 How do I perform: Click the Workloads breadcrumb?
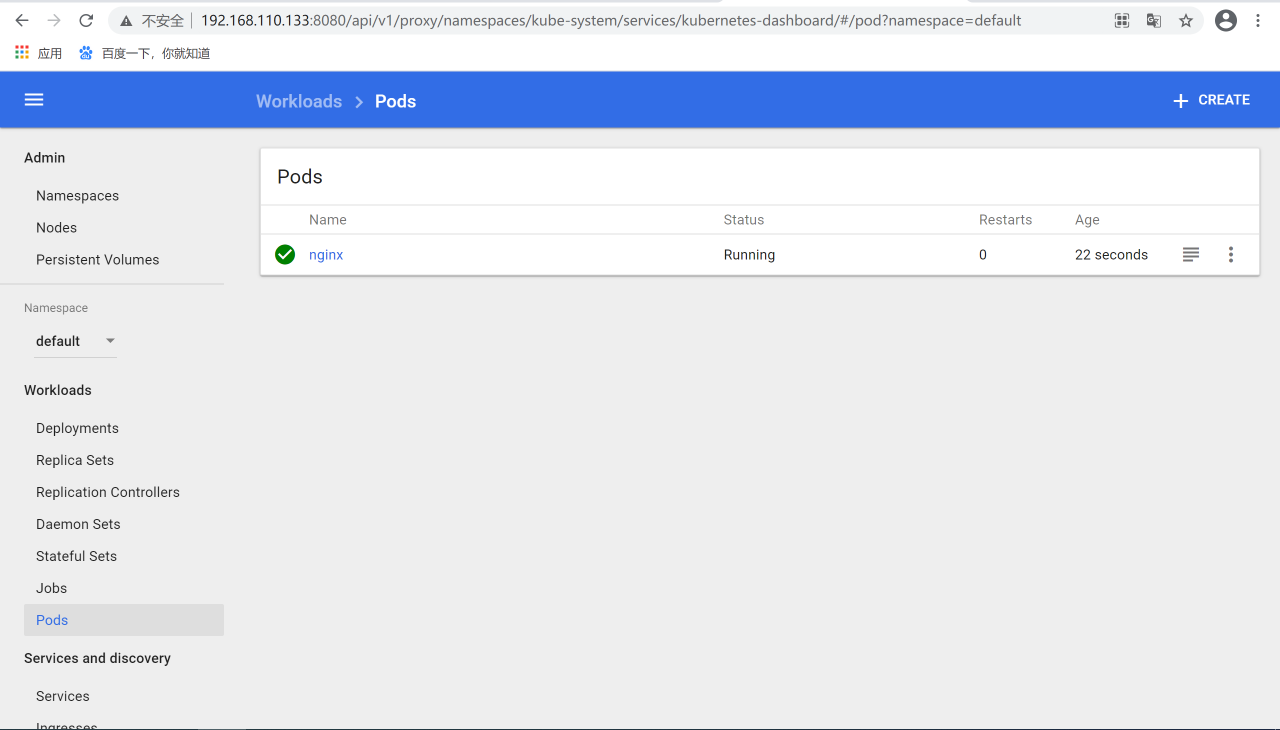[x=299, y=101]
